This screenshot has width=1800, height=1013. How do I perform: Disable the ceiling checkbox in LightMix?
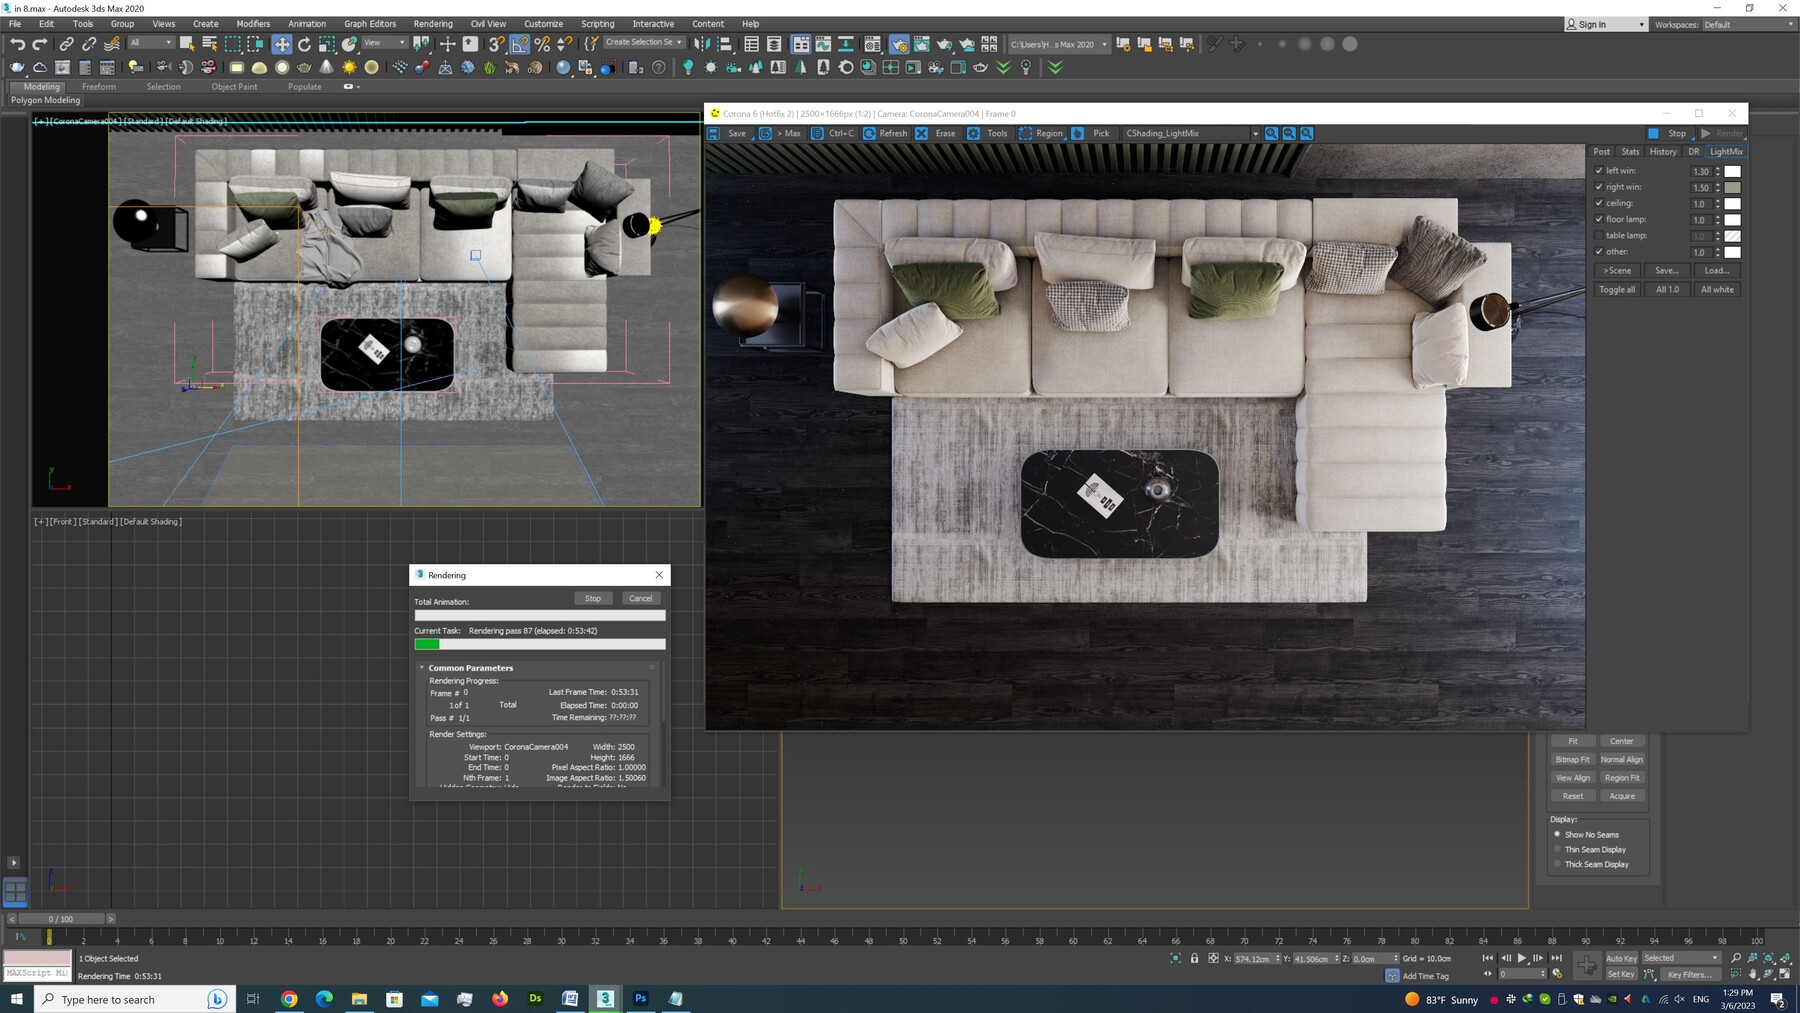click(x=1599, y=203)
